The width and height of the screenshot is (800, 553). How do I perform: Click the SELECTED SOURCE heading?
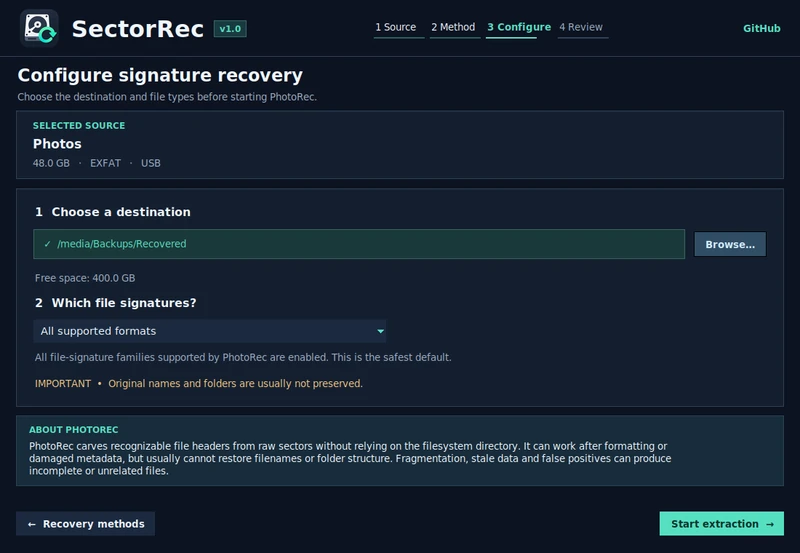(79, 125)
